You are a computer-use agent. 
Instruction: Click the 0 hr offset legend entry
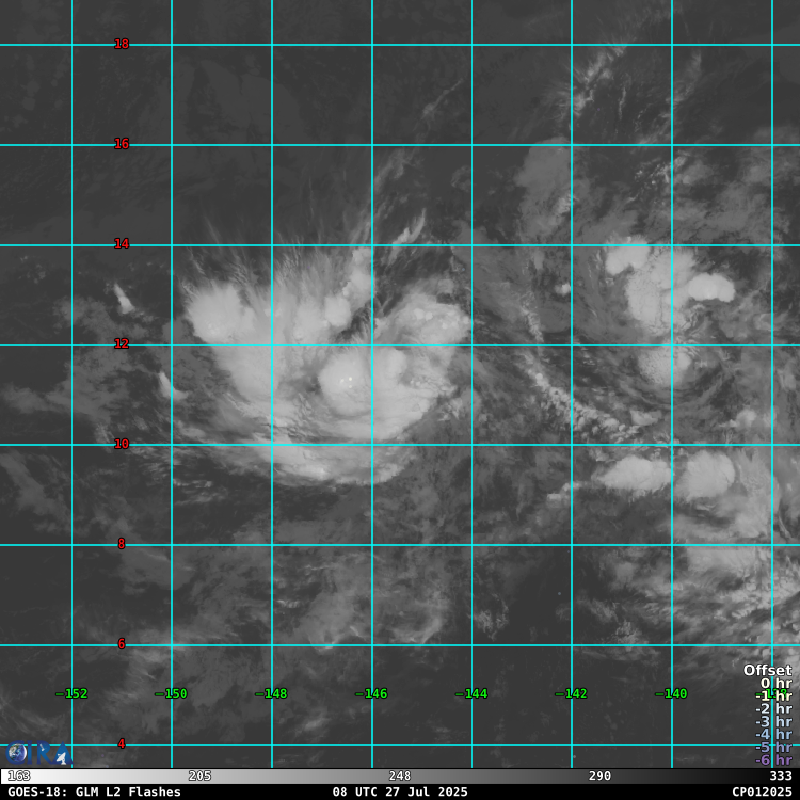point(775,683)
